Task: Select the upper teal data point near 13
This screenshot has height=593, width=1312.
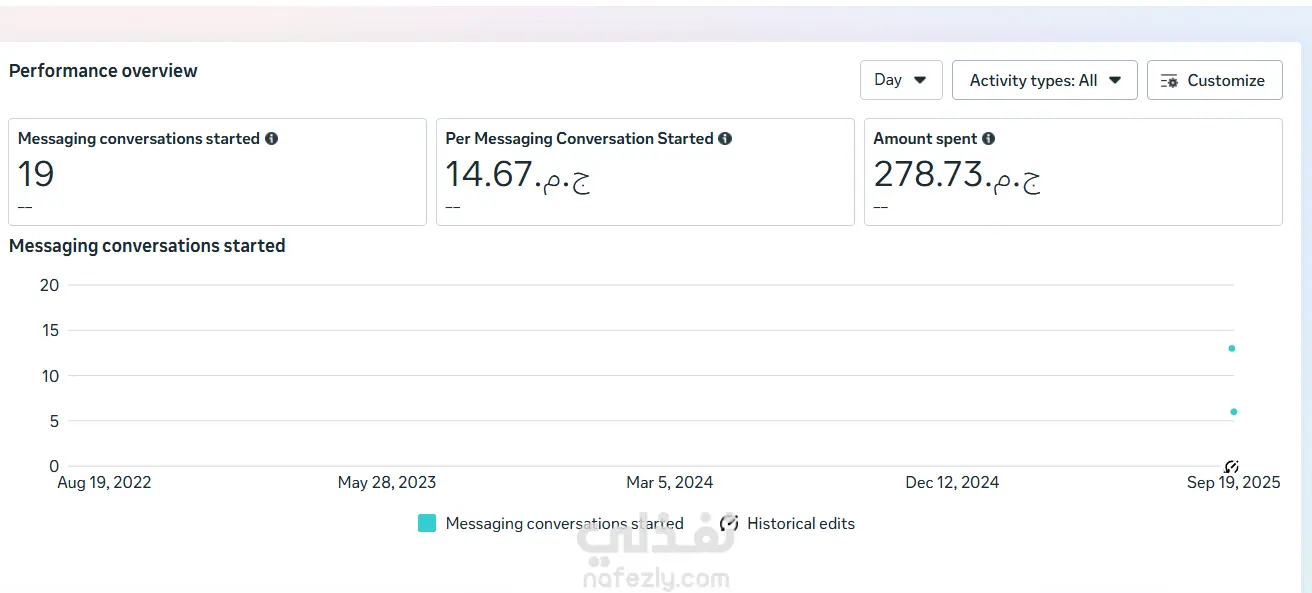Action: [x=1232, y=348]
